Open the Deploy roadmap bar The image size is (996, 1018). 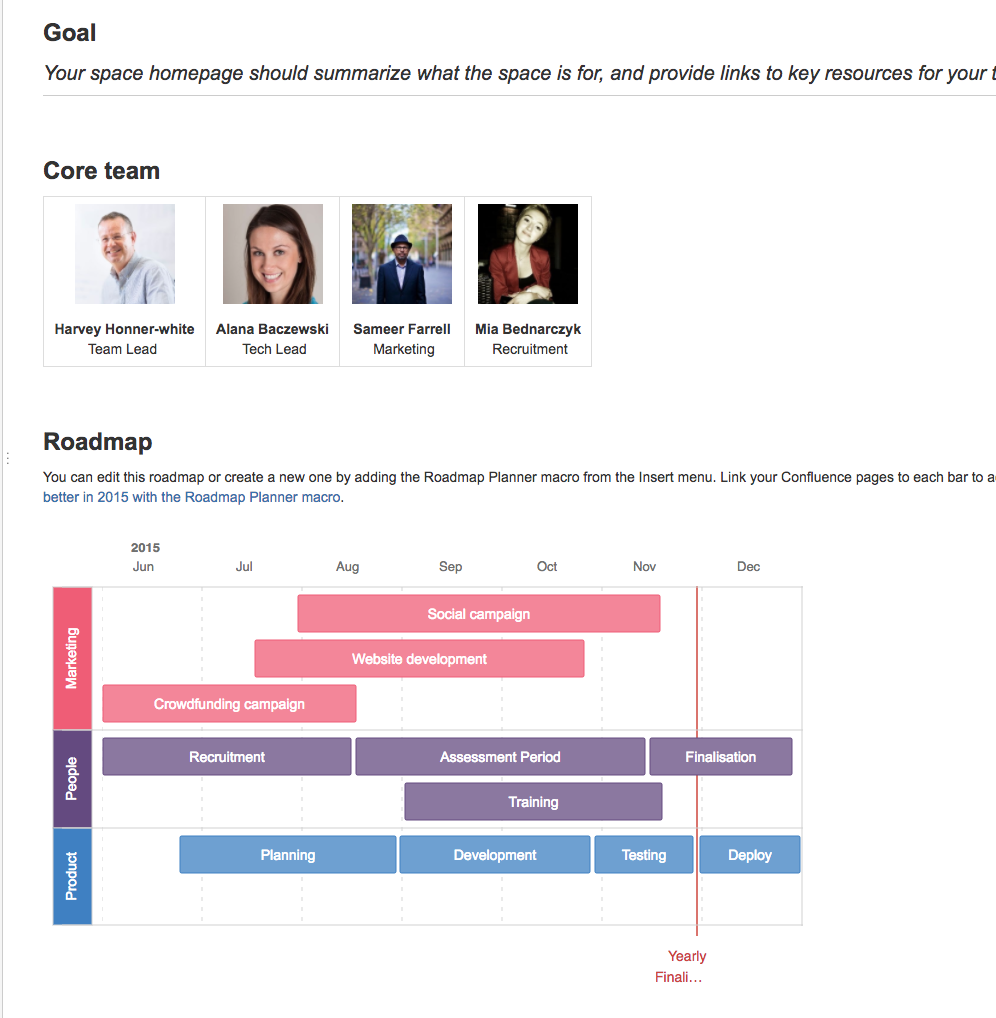click(x=750, y=854)
